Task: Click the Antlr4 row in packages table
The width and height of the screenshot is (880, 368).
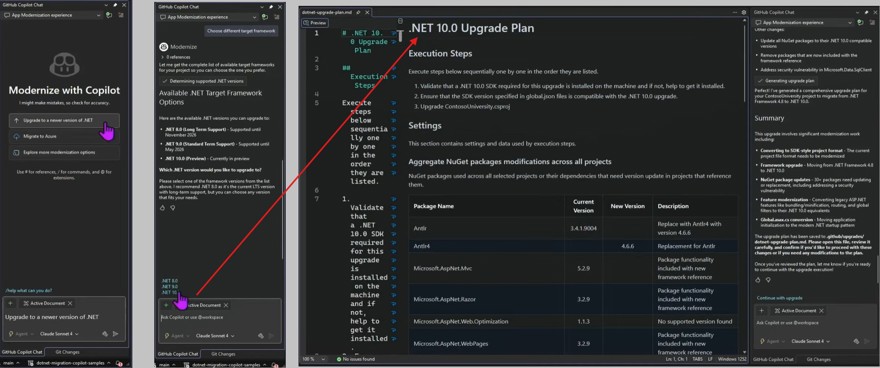Action: coord(573,246)
